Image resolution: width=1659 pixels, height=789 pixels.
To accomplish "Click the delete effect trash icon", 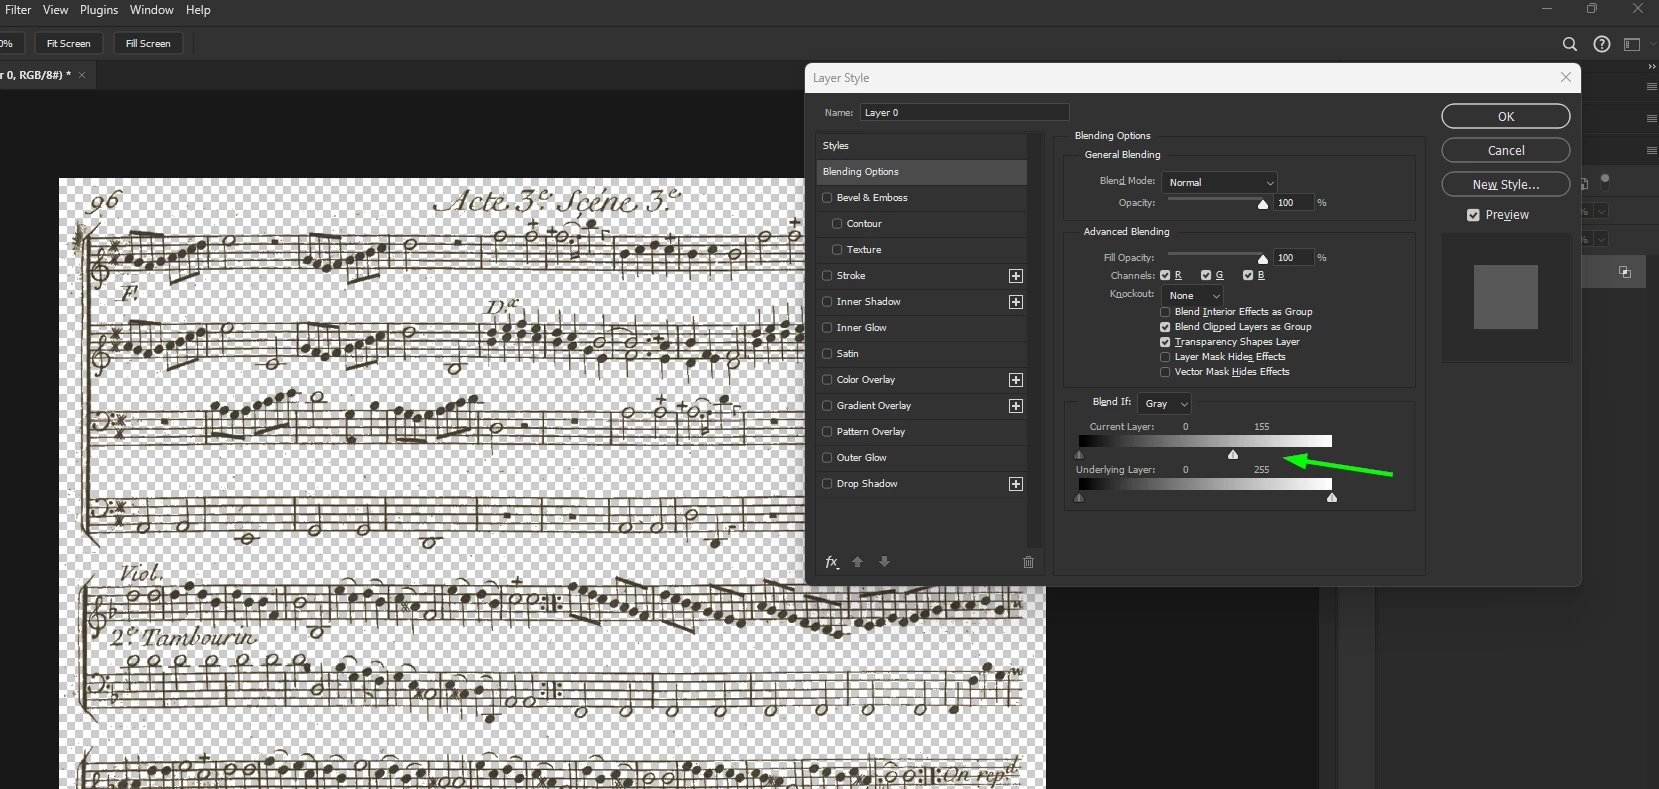I will (x=1028, y=562).
